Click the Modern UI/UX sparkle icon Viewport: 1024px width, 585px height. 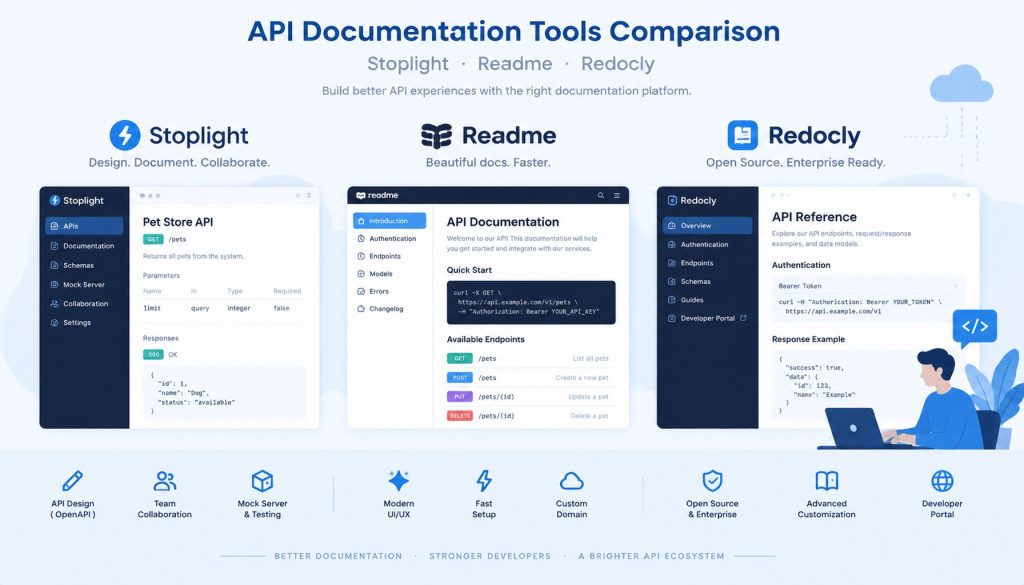tap(398, 481)
